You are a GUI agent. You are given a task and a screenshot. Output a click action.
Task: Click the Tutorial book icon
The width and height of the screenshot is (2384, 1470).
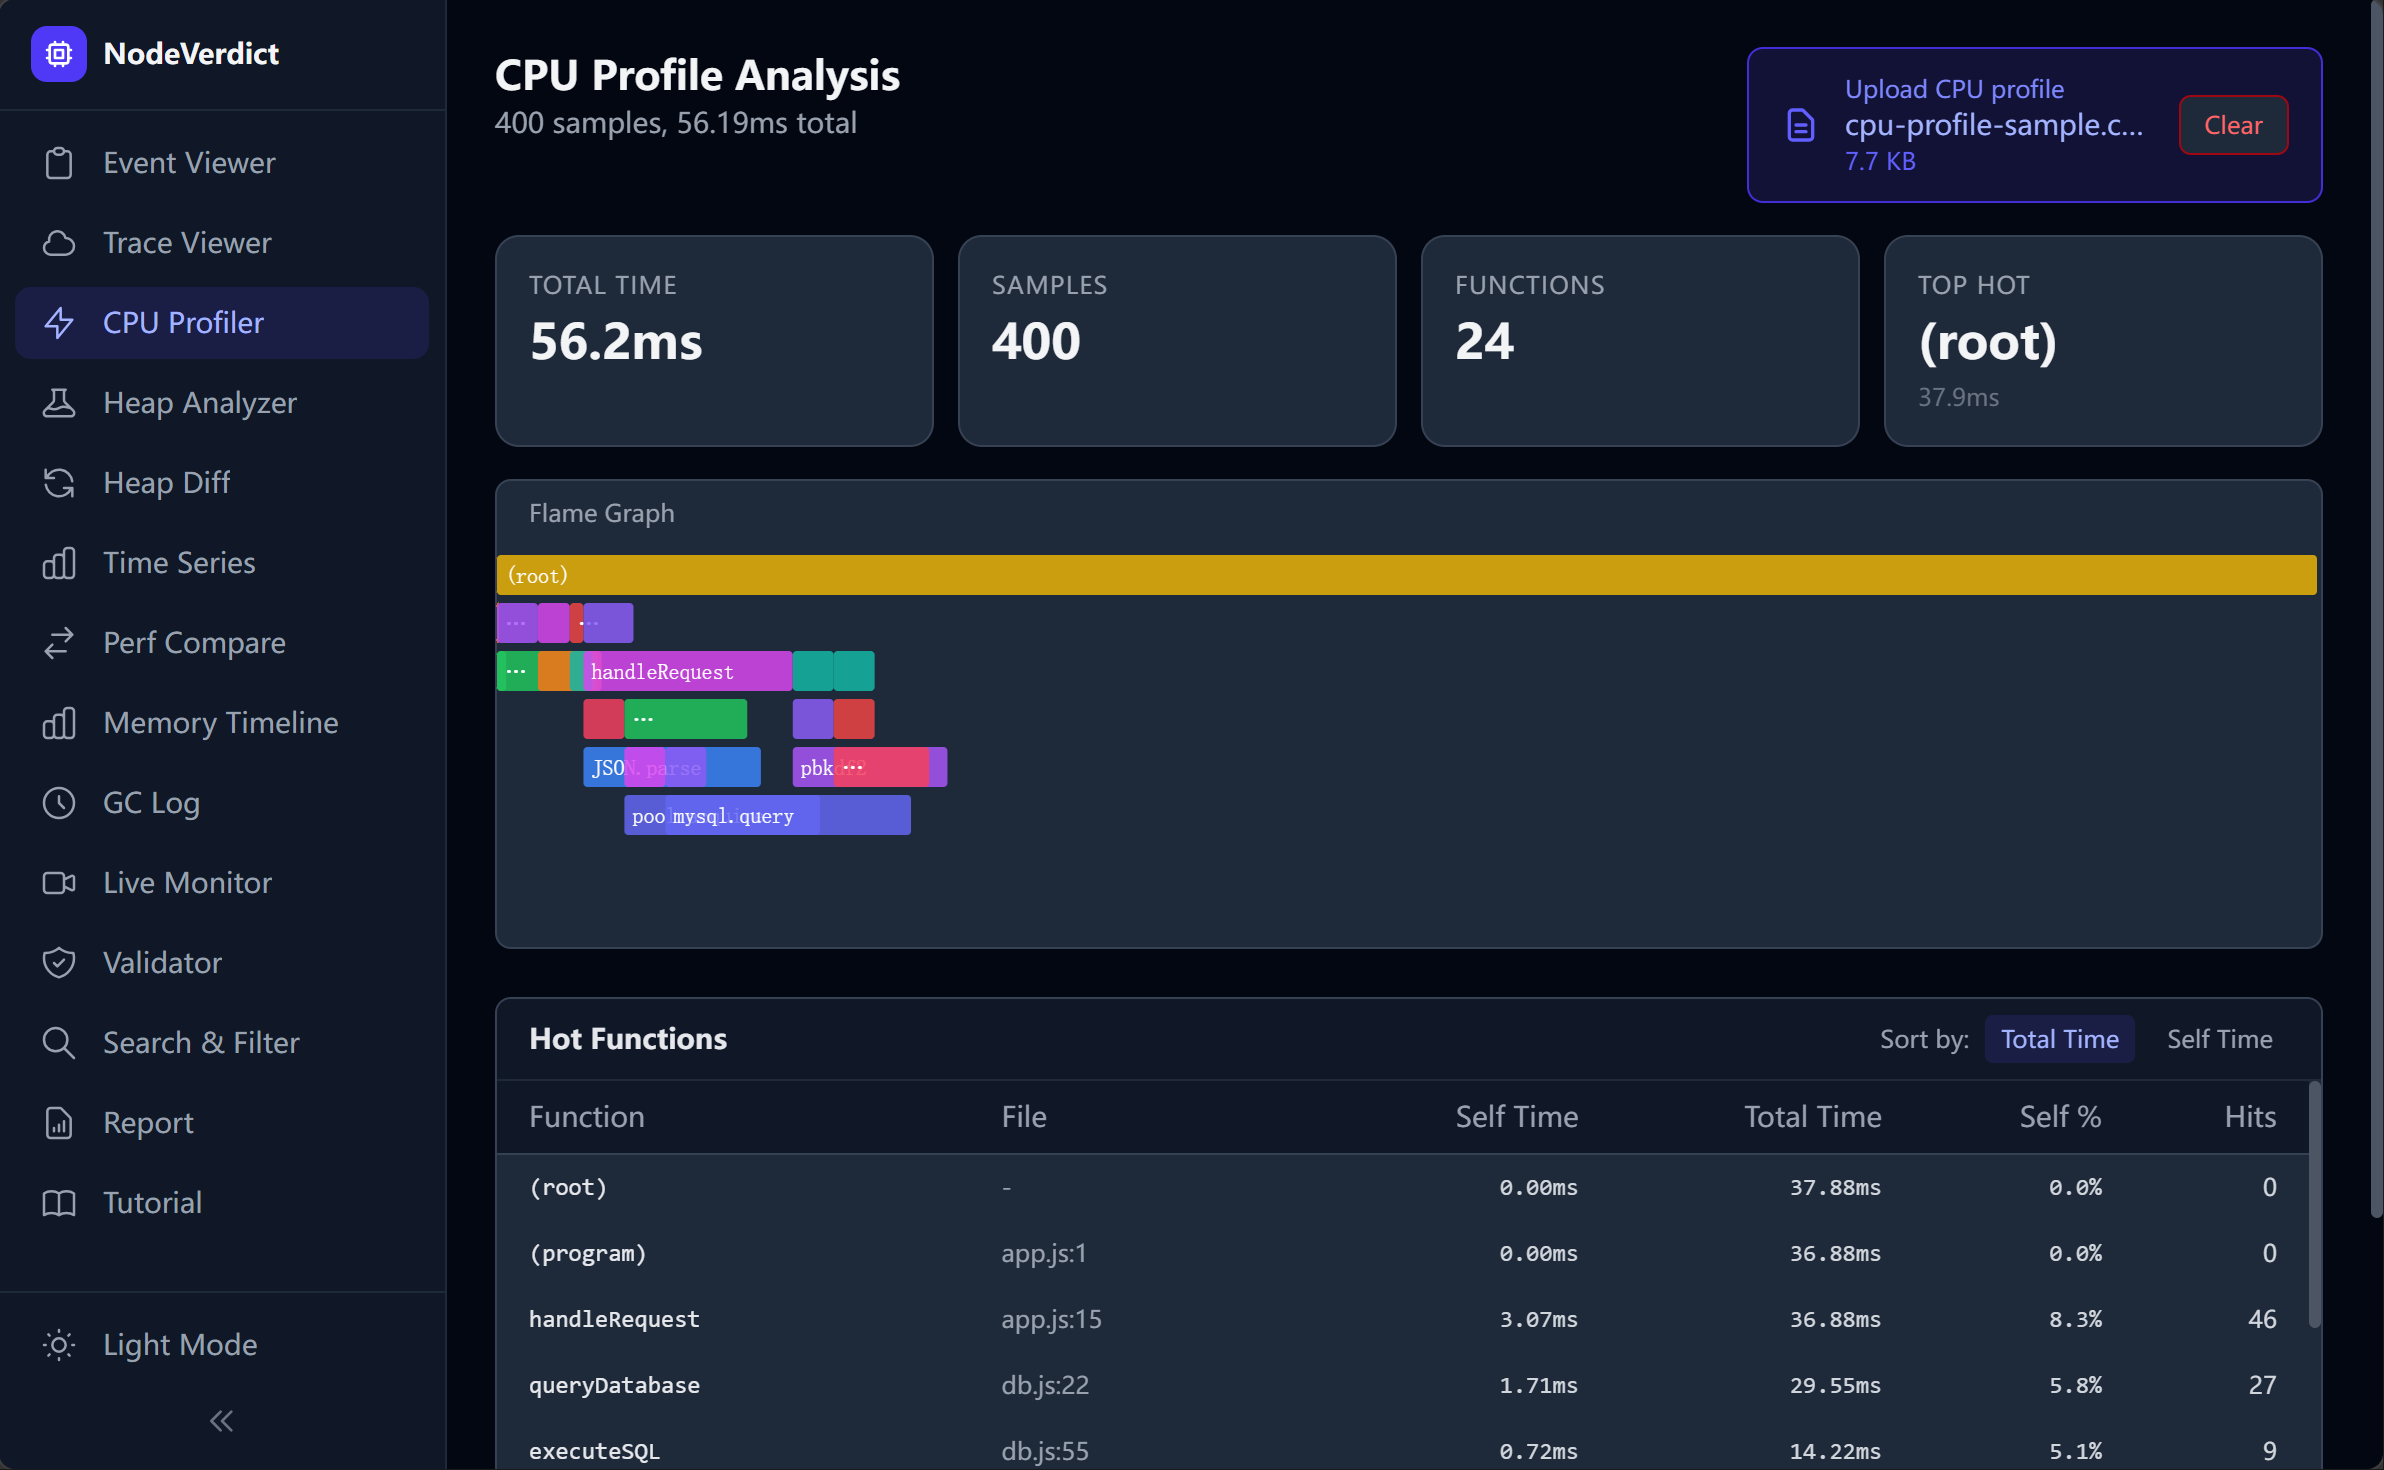59,1203
